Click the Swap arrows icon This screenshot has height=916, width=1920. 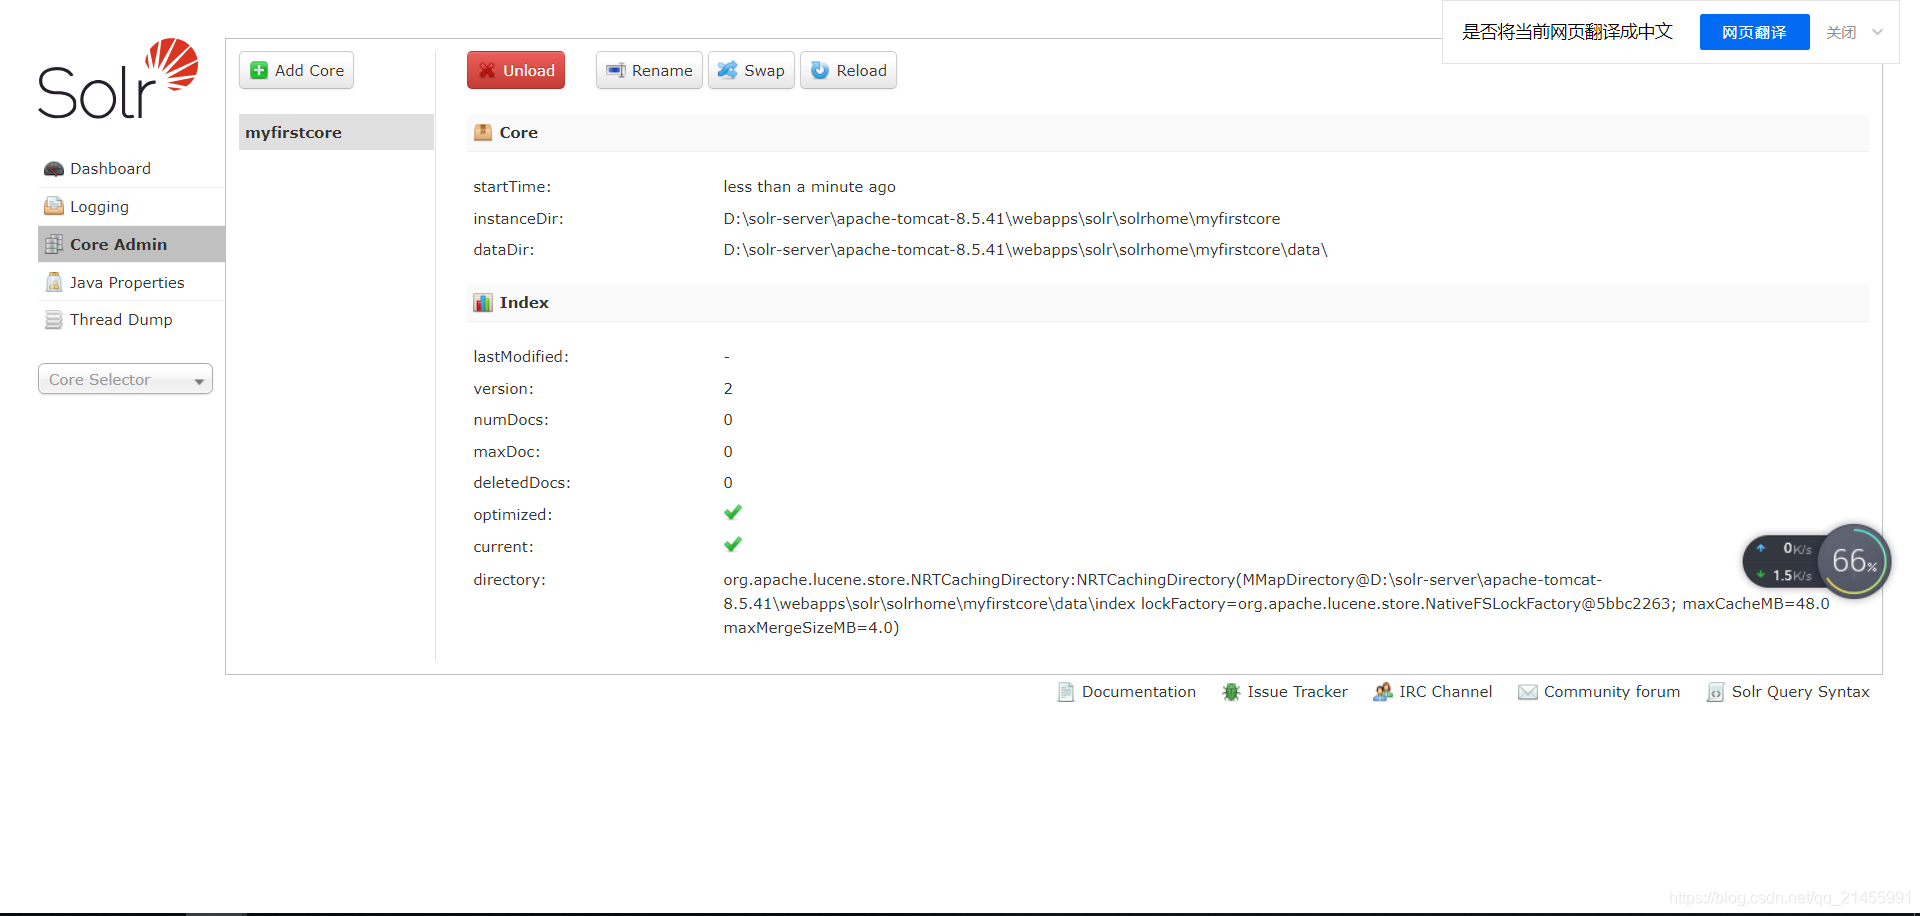(x=728, y=70)
